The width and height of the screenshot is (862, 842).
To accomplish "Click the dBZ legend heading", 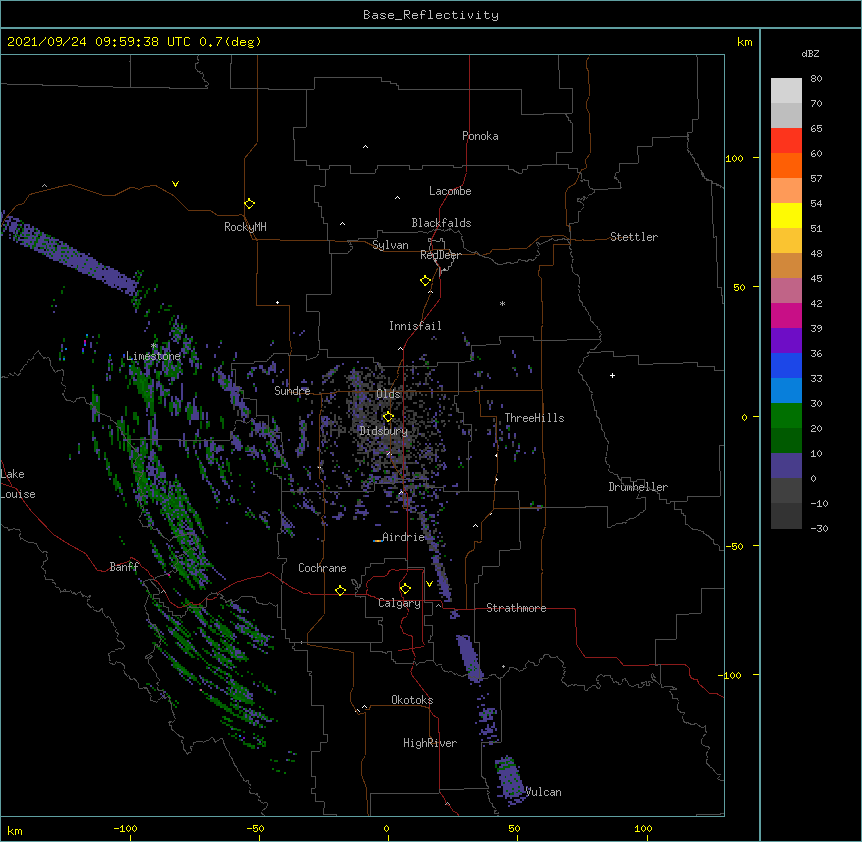I will tap(810, 54).
